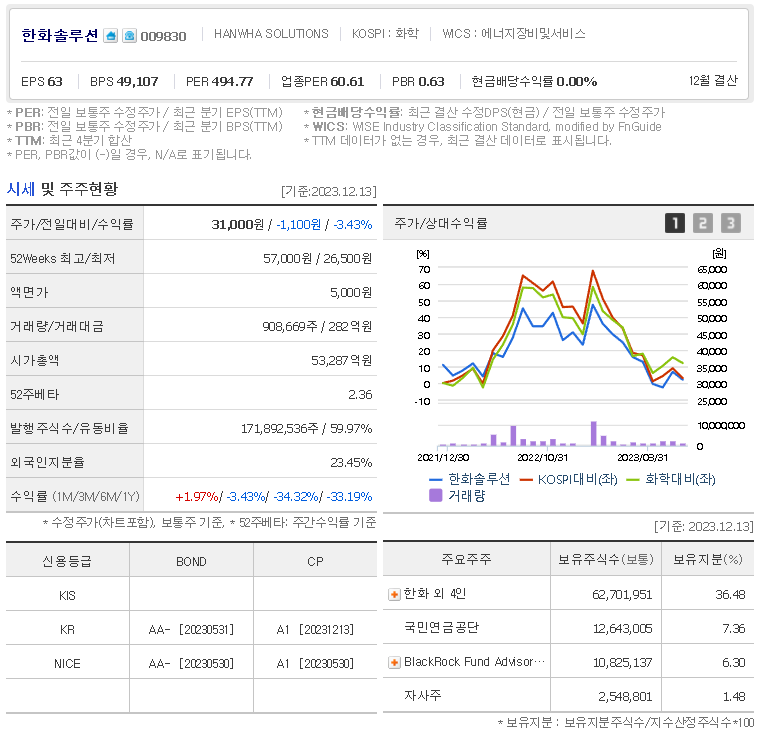
Task: Select the 52주베타 value 2.36
Action: [x=360, y=395]
